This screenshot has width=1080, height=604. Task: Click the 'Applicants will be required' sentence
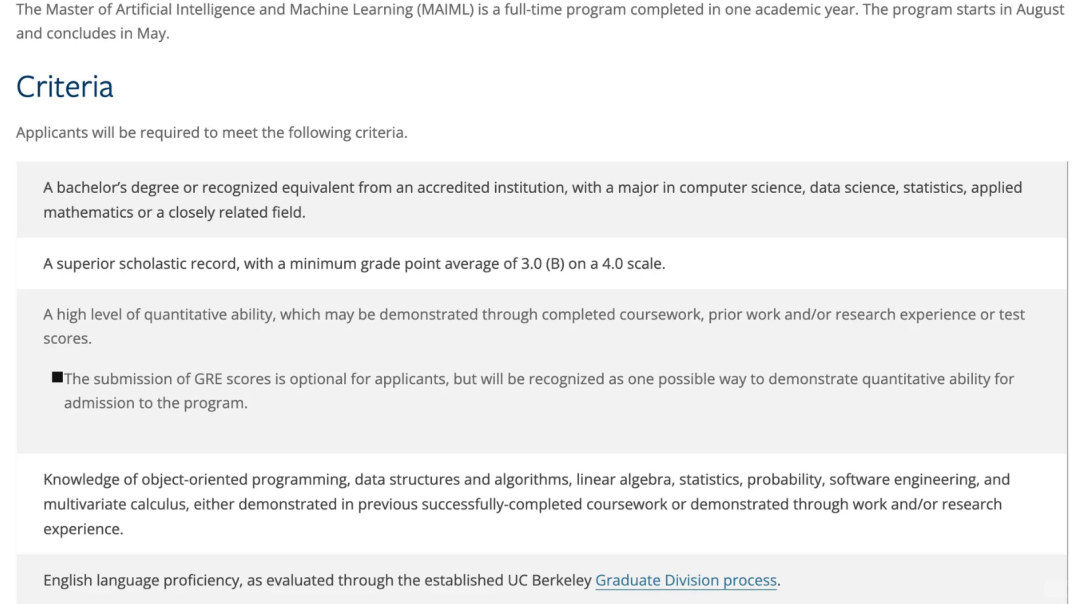[x=211, y=132]
